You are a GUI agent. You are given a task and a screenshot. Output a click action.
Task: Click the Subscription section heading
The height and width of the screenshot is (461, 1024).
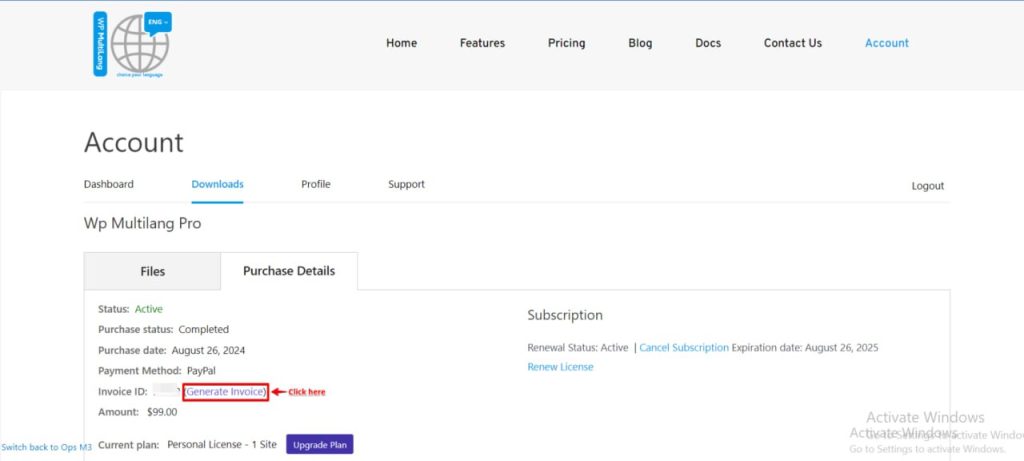pos(565,315)
